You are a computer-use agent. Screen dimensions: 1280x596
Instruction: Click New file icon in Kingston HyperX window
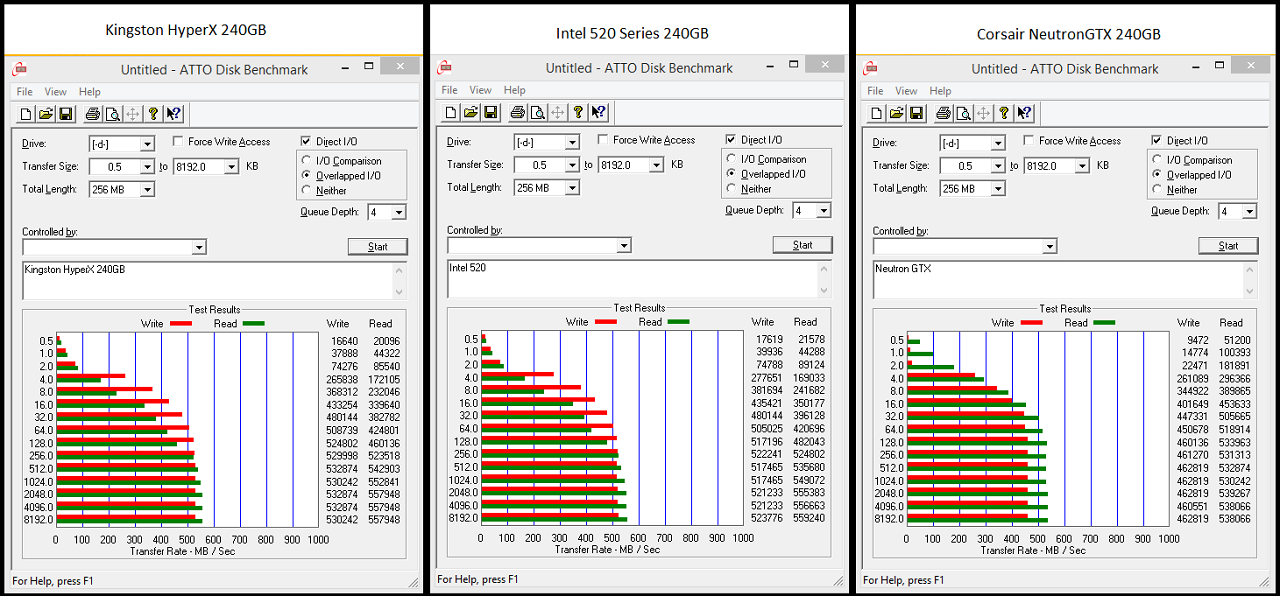(x=27, y=114)
